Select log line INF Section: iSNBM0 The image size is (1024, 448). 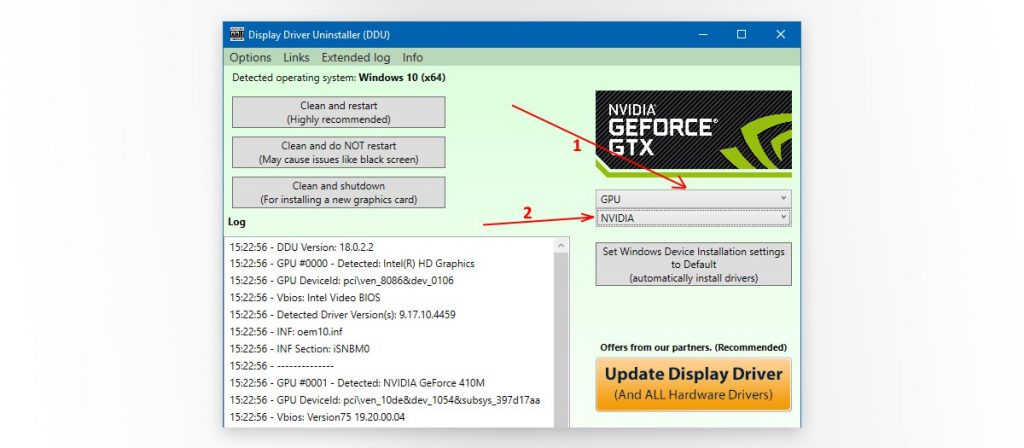(299, 349)
